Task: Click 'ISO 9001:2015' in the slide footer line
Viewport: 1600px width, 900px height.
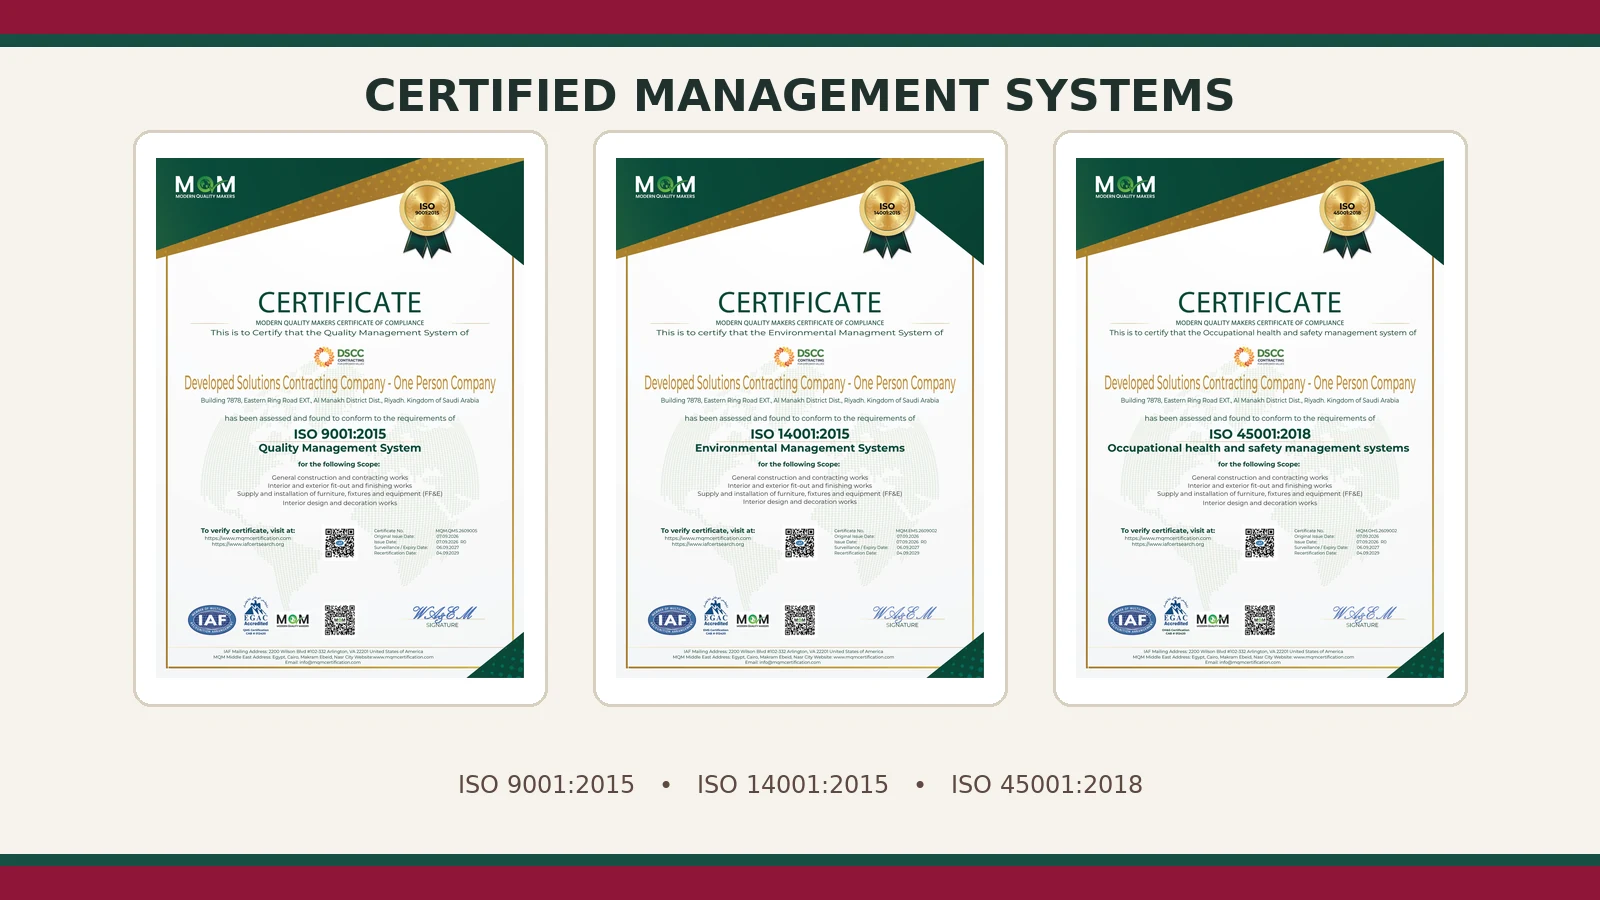Action: pos(546,785)
